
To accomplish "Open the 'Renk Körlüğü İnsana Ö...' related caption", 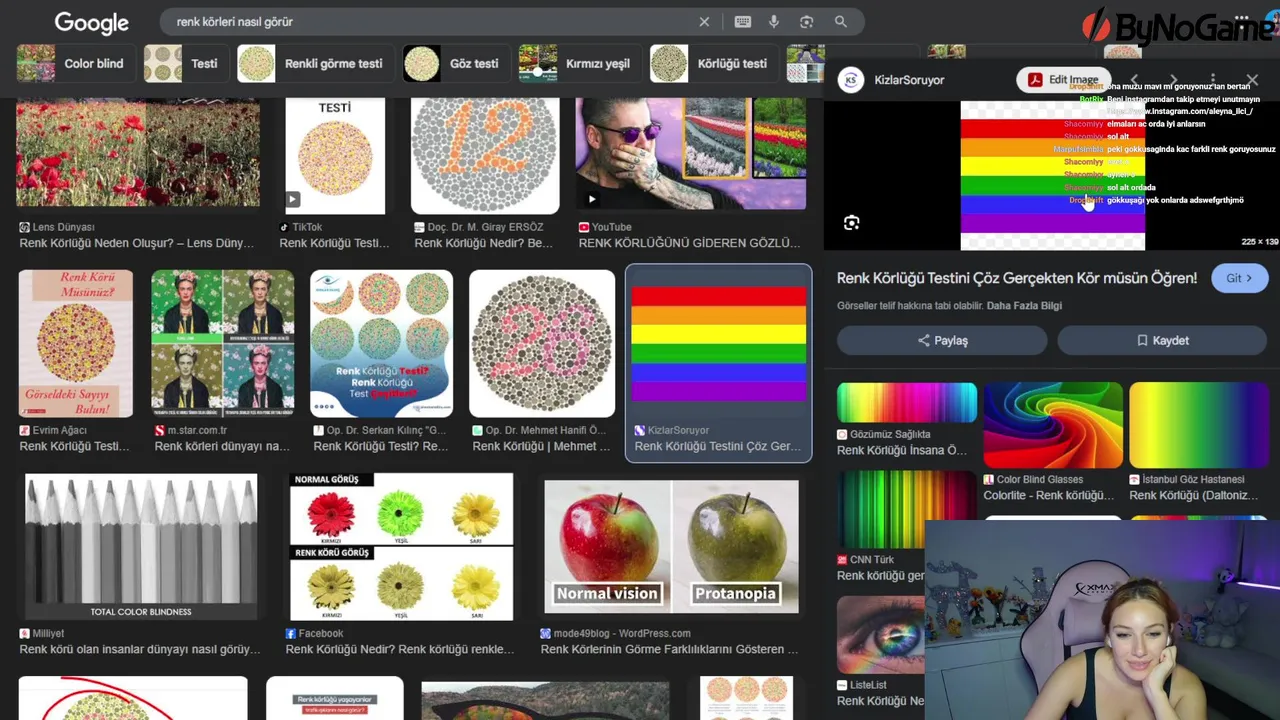I will pyautogui.click(x=902, y=451).
